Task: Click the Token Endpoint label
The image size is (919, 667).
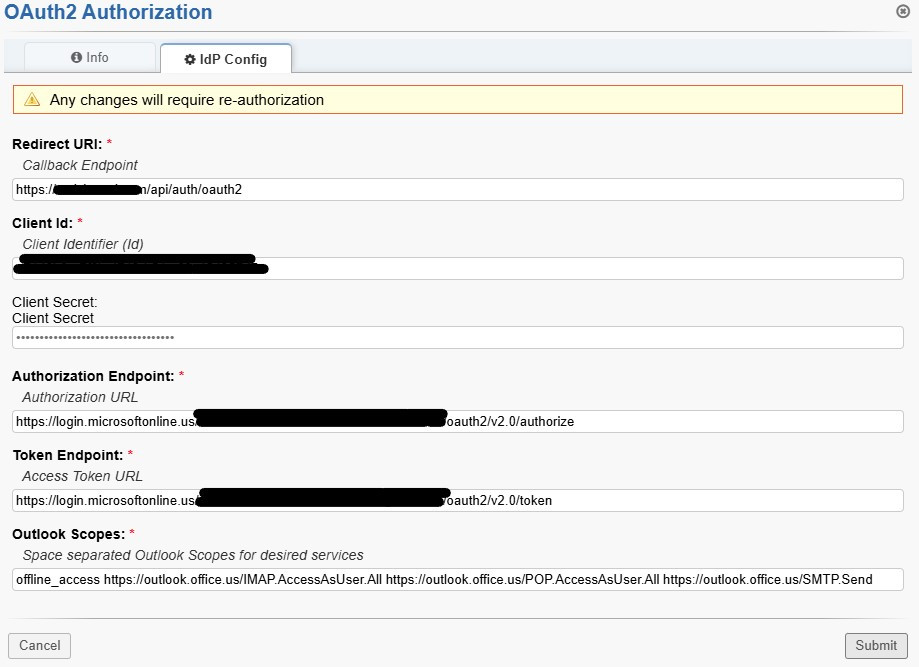Action: pyautogui.click(x=68, y=455)
